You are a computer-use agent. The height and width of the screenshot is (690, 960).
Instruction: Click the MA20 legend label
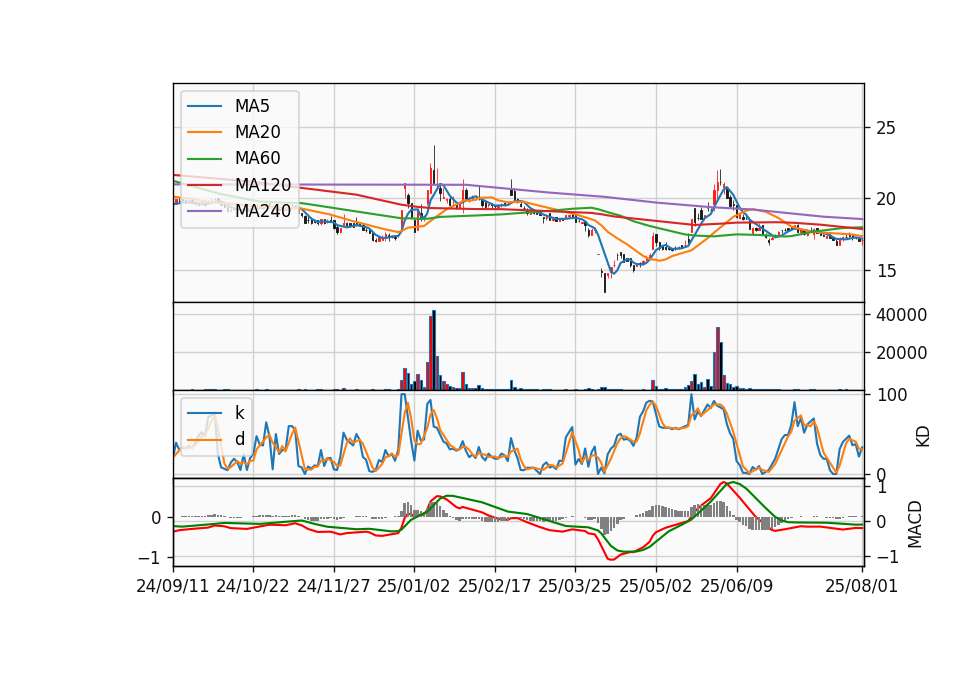pos(257,132)
